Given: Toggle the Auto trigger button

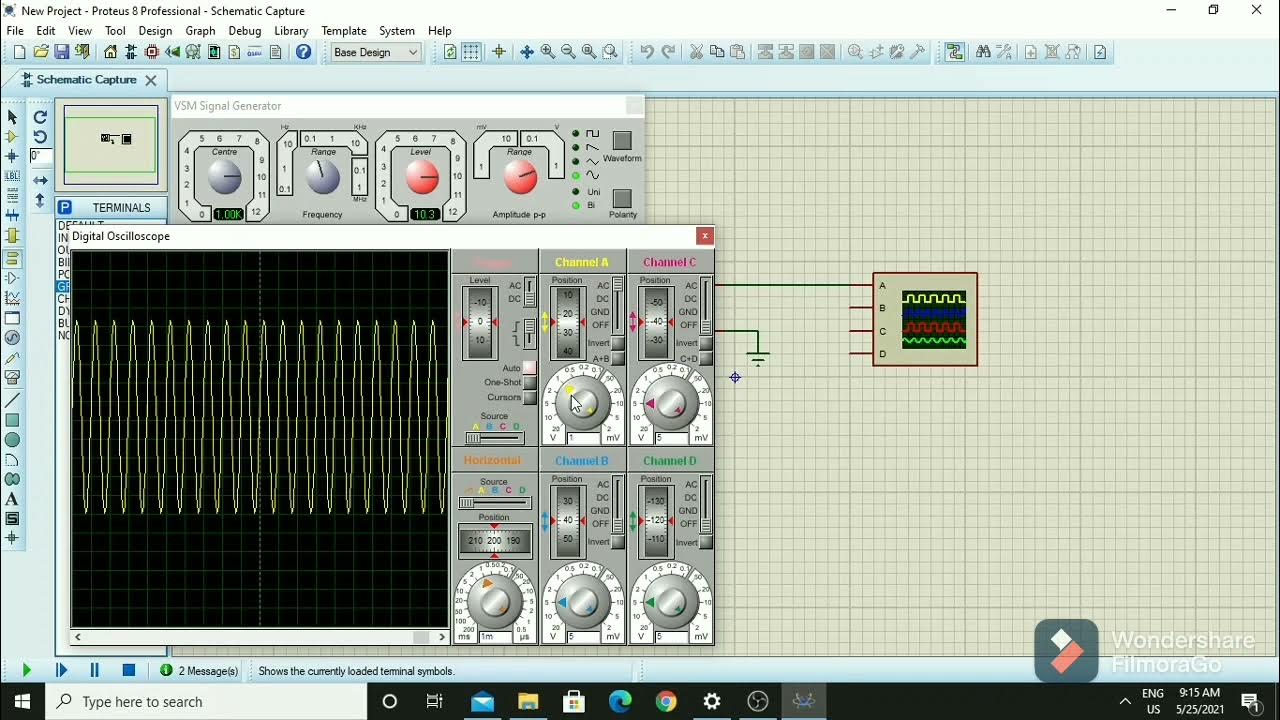Looking at the screenshot, I should pos(530,368).
